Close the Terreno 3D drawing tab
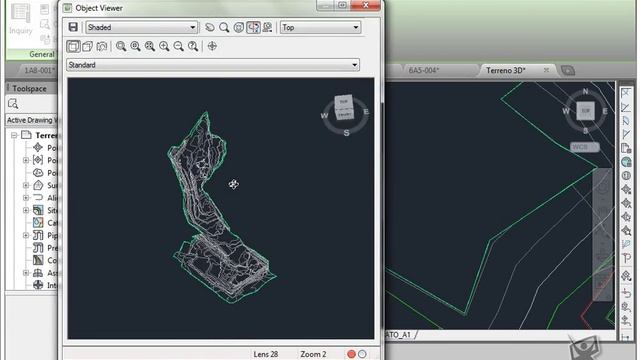This screenshot has width=640, height=360. coord(546,70)
